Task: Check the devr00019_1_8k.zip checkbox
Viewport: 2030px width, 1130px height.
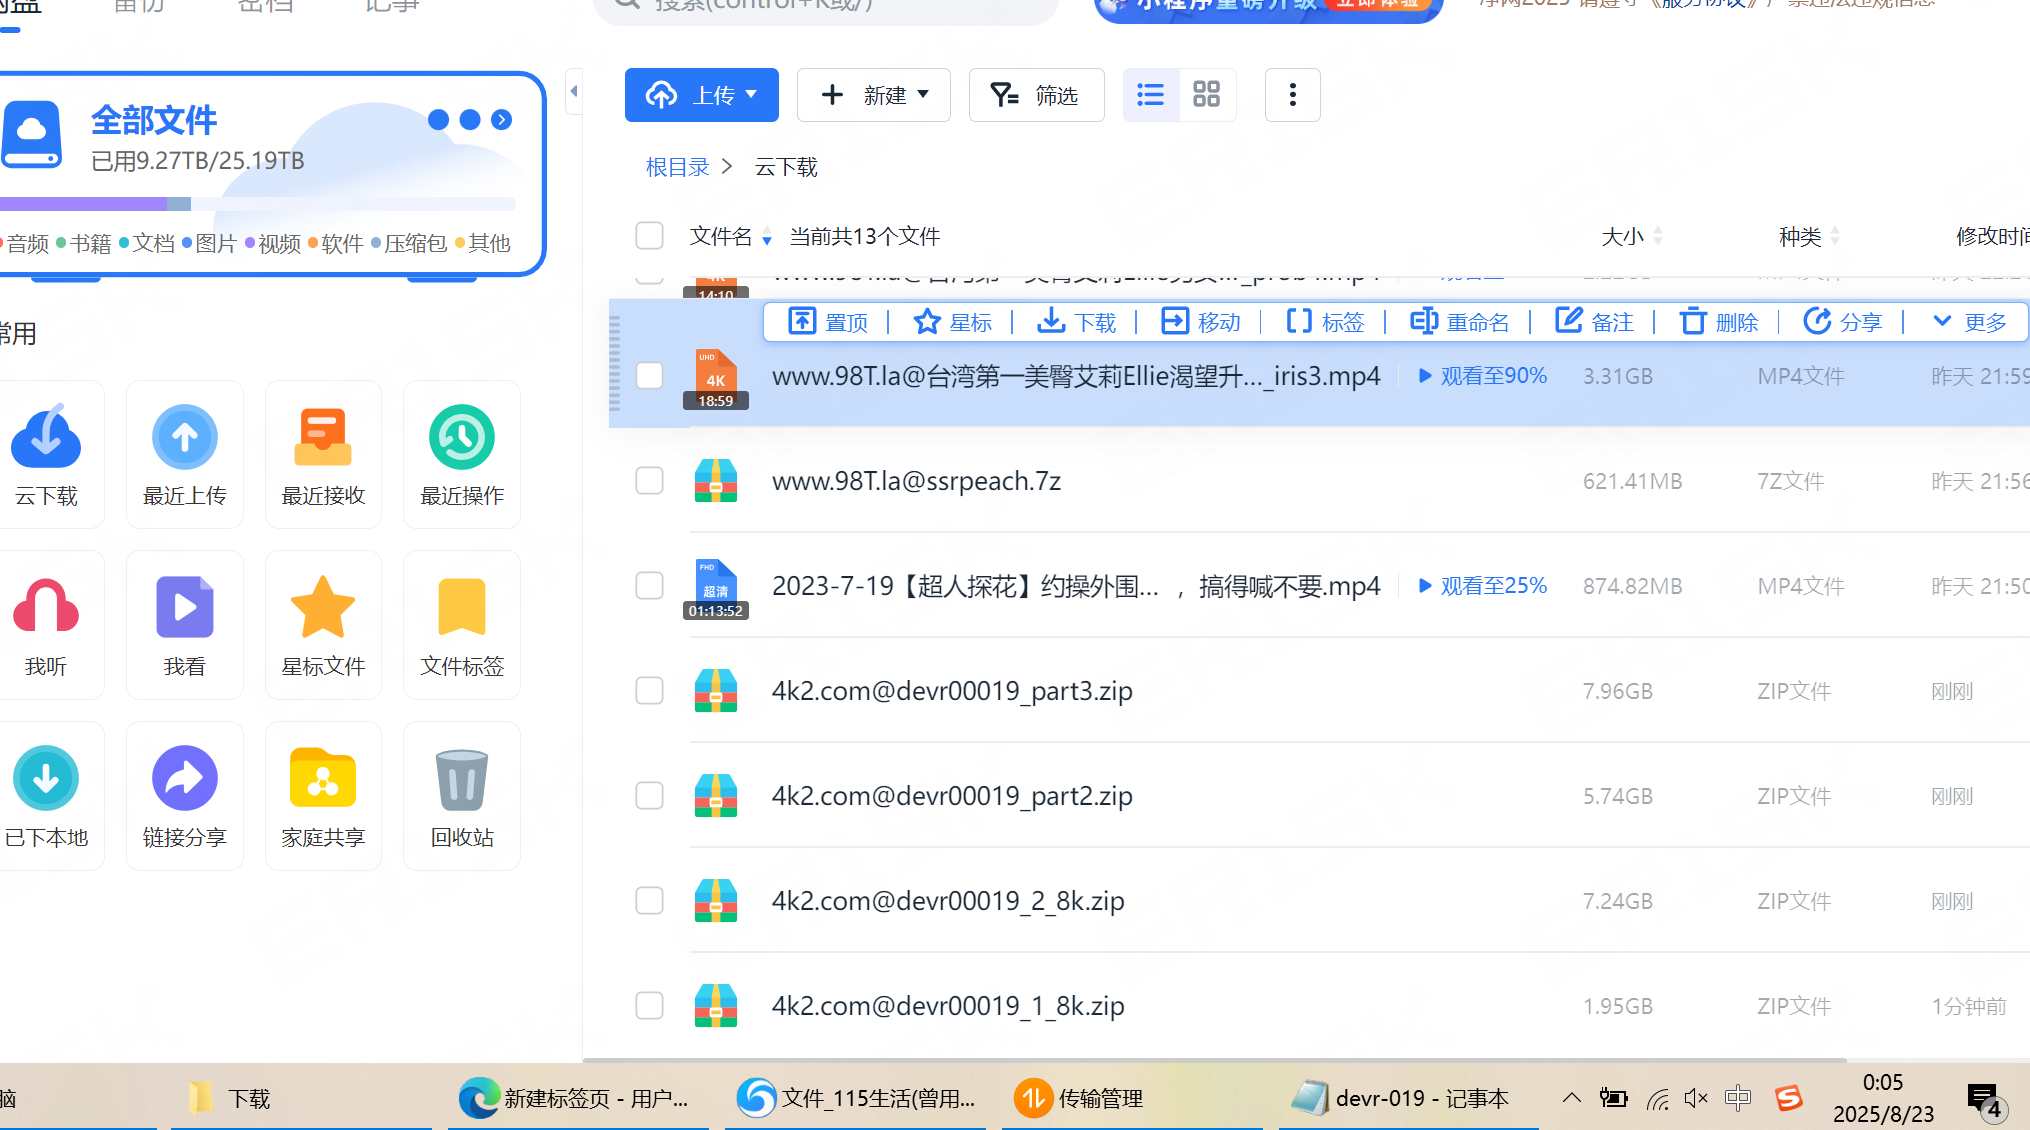Action: click(650, 1006)
